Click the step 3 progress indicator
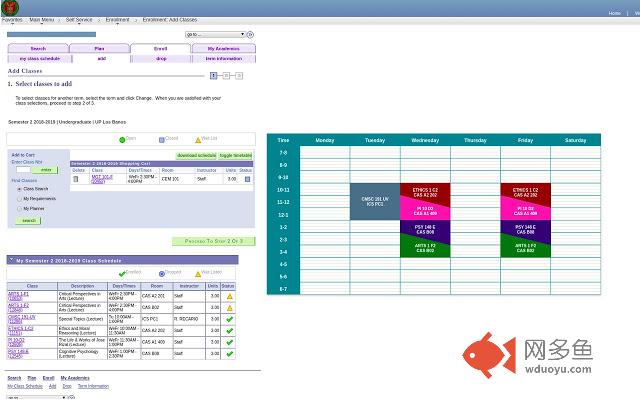The height and width of the screenshot is (400, 640). (x=239, y=76)
